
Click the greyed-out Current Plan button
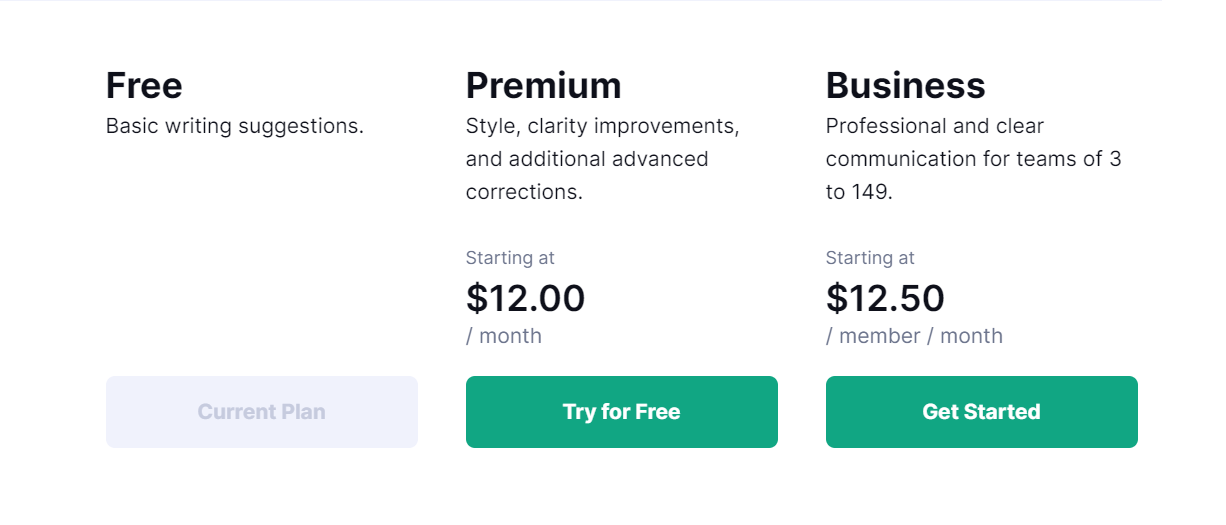(x=261, y=412)
